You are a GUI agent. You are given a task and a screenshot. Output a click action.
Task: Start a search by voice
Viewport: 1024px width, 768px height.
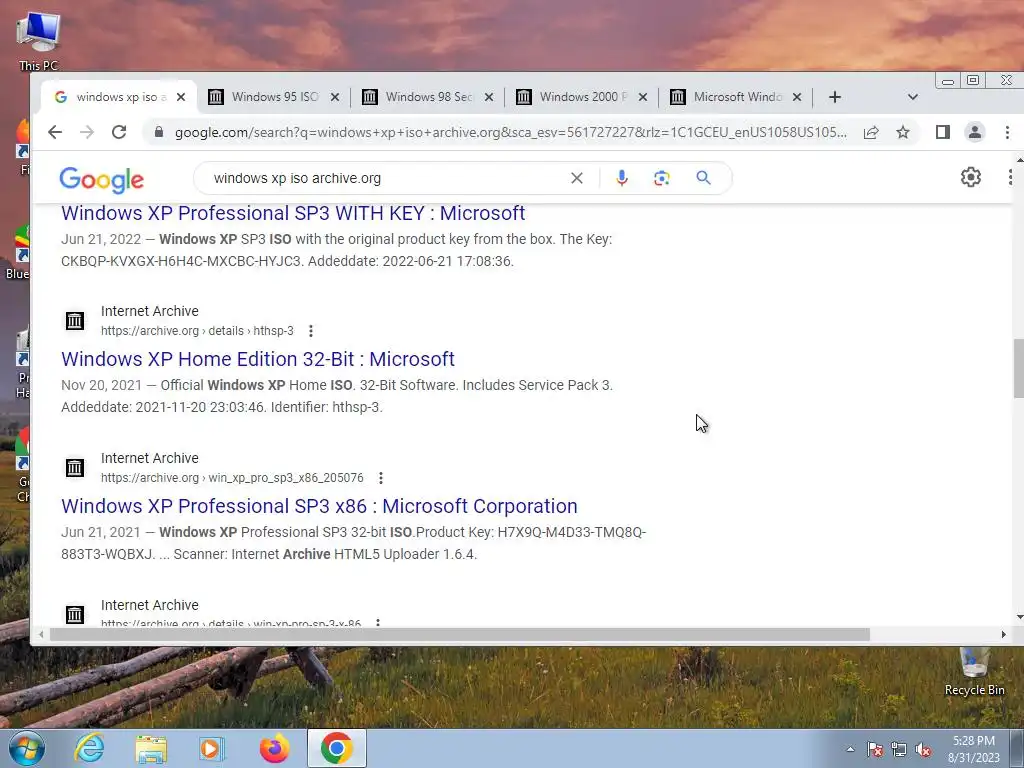622,178
